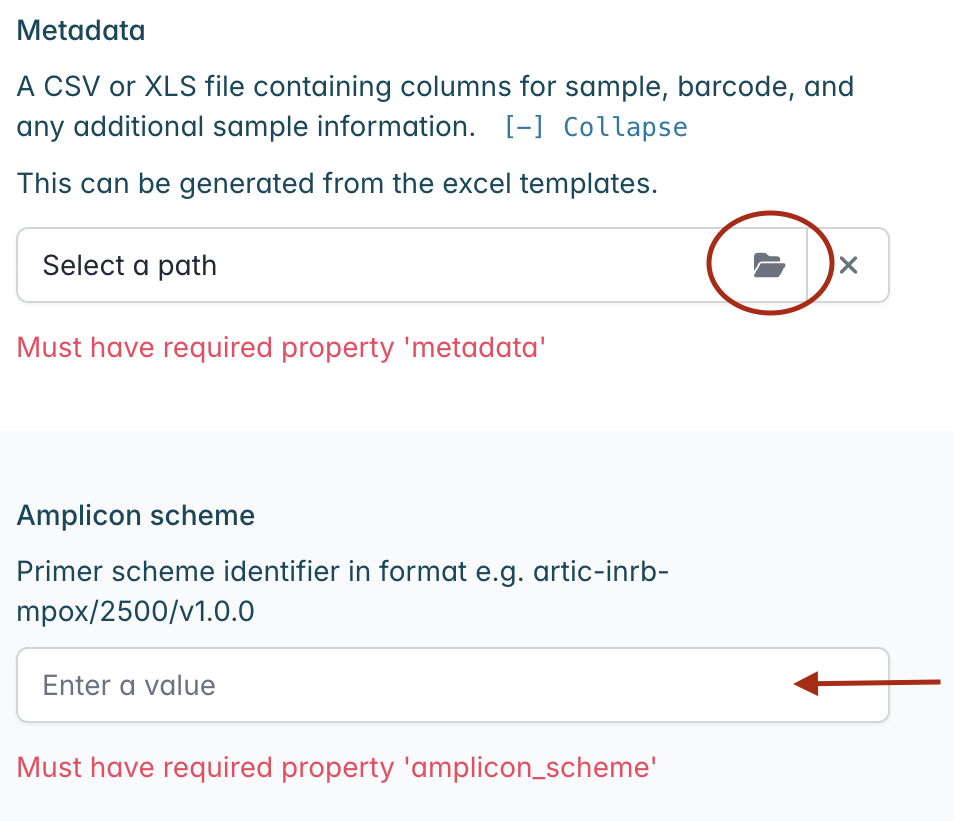Click the Amplicon scheme heading

(136, 515)
